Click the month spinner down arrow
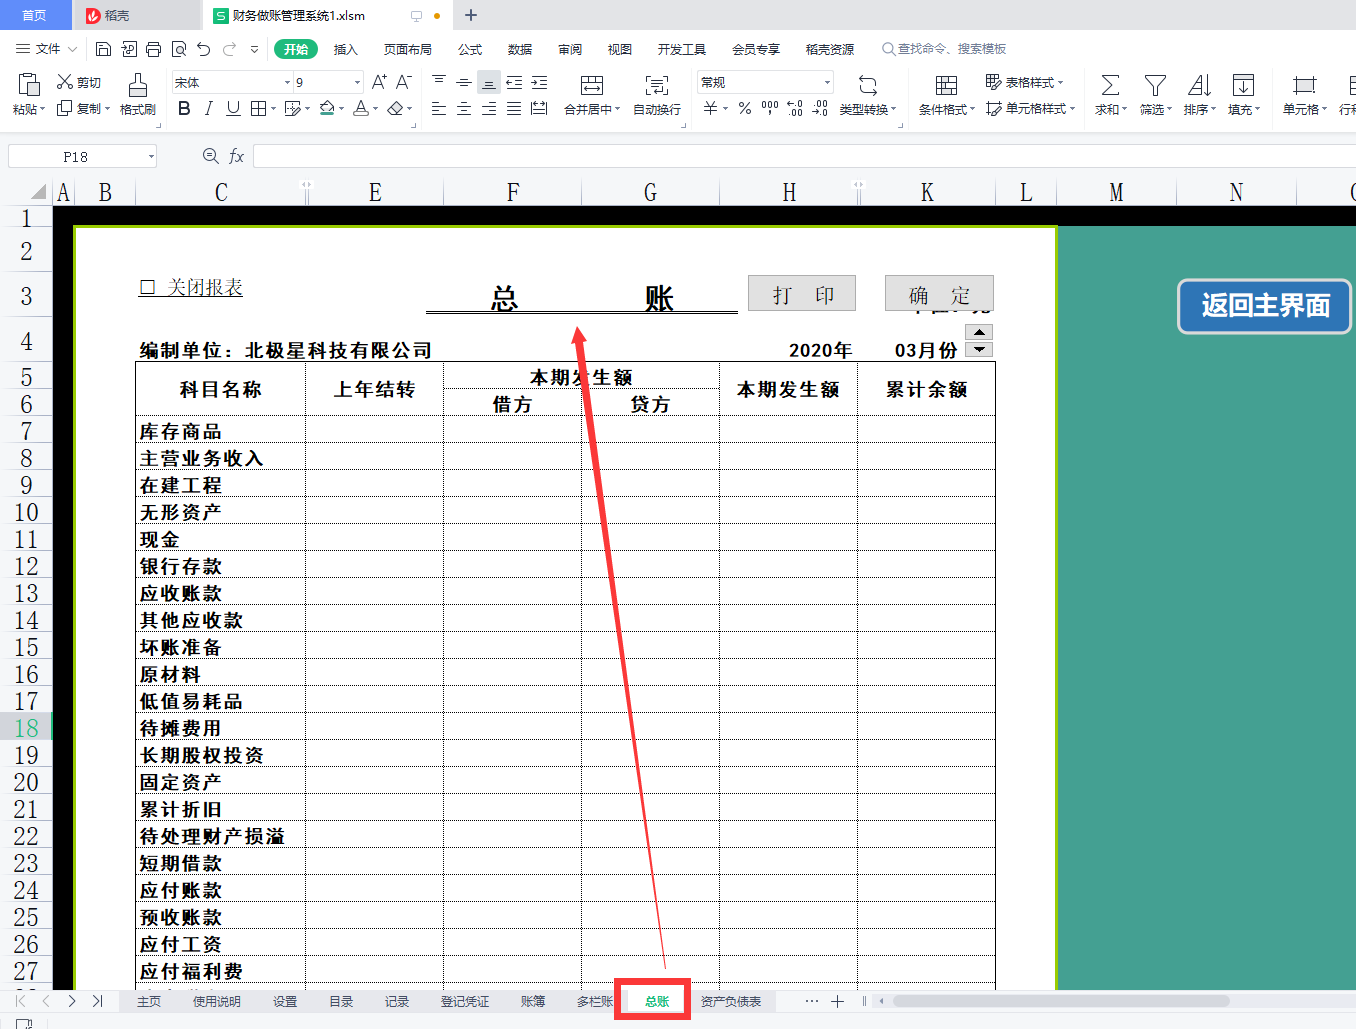The width and height of the screenshot is (1356, 1029). click(x=980, y=349)
